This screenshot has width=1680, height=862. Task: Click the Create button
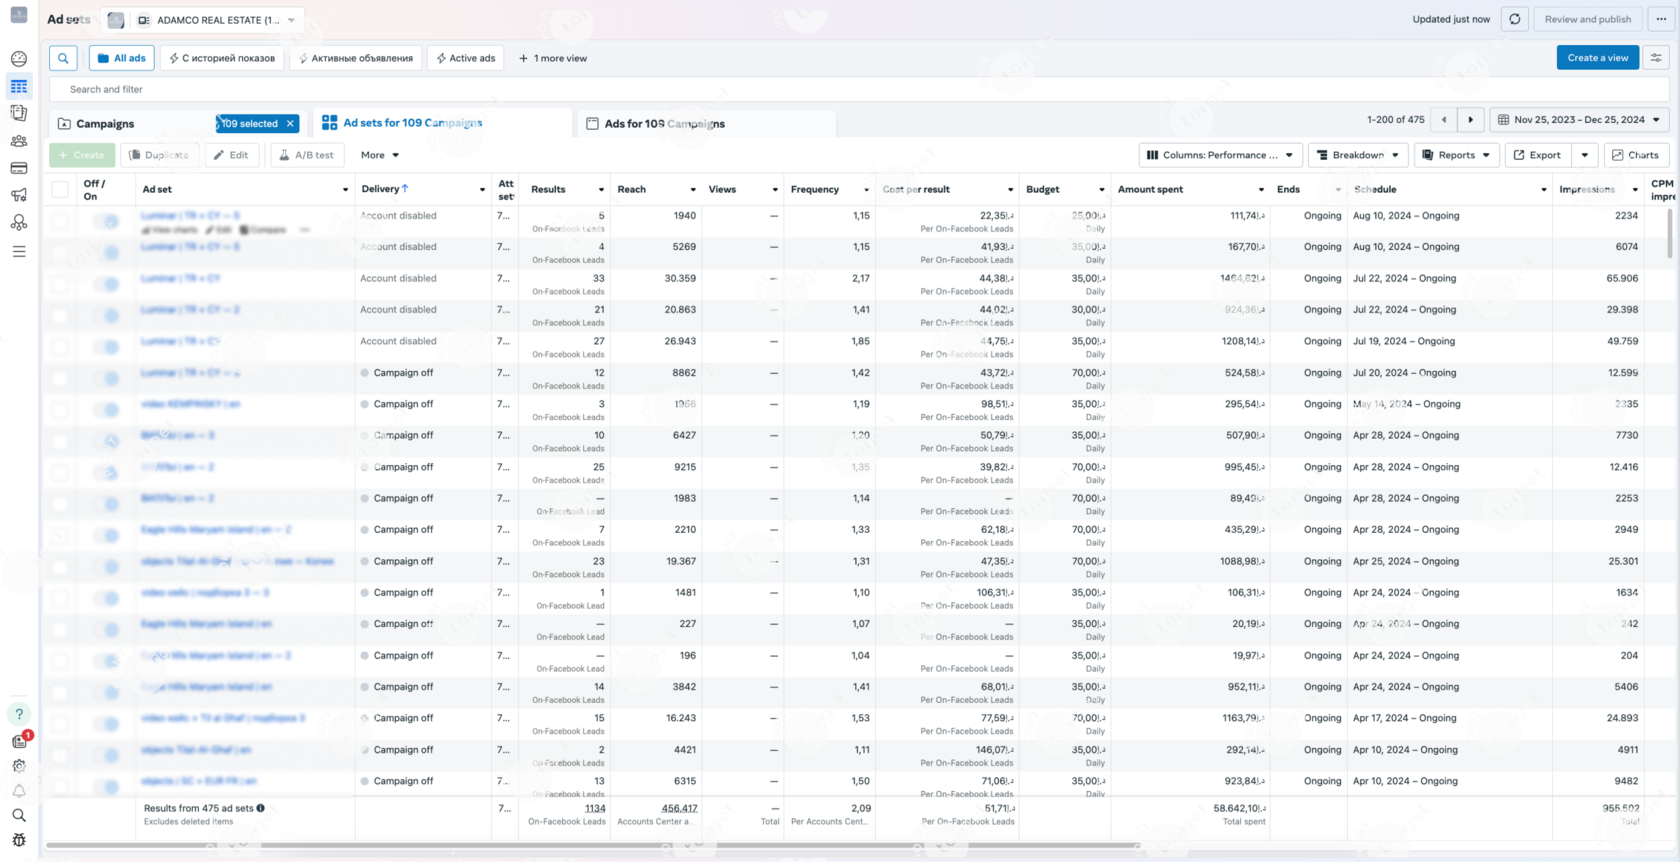82,155
